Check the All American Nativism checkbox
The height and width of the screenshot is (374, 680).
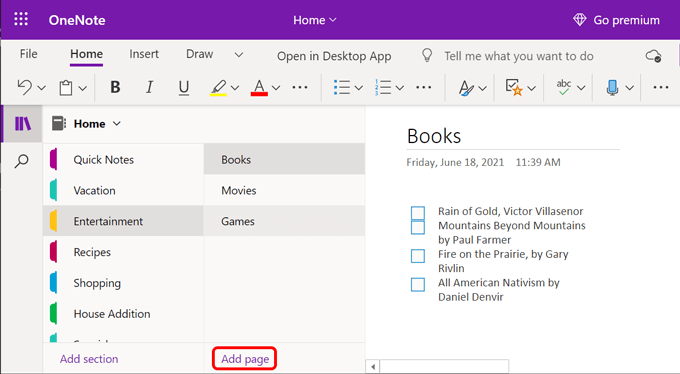[x=418, y=285]
